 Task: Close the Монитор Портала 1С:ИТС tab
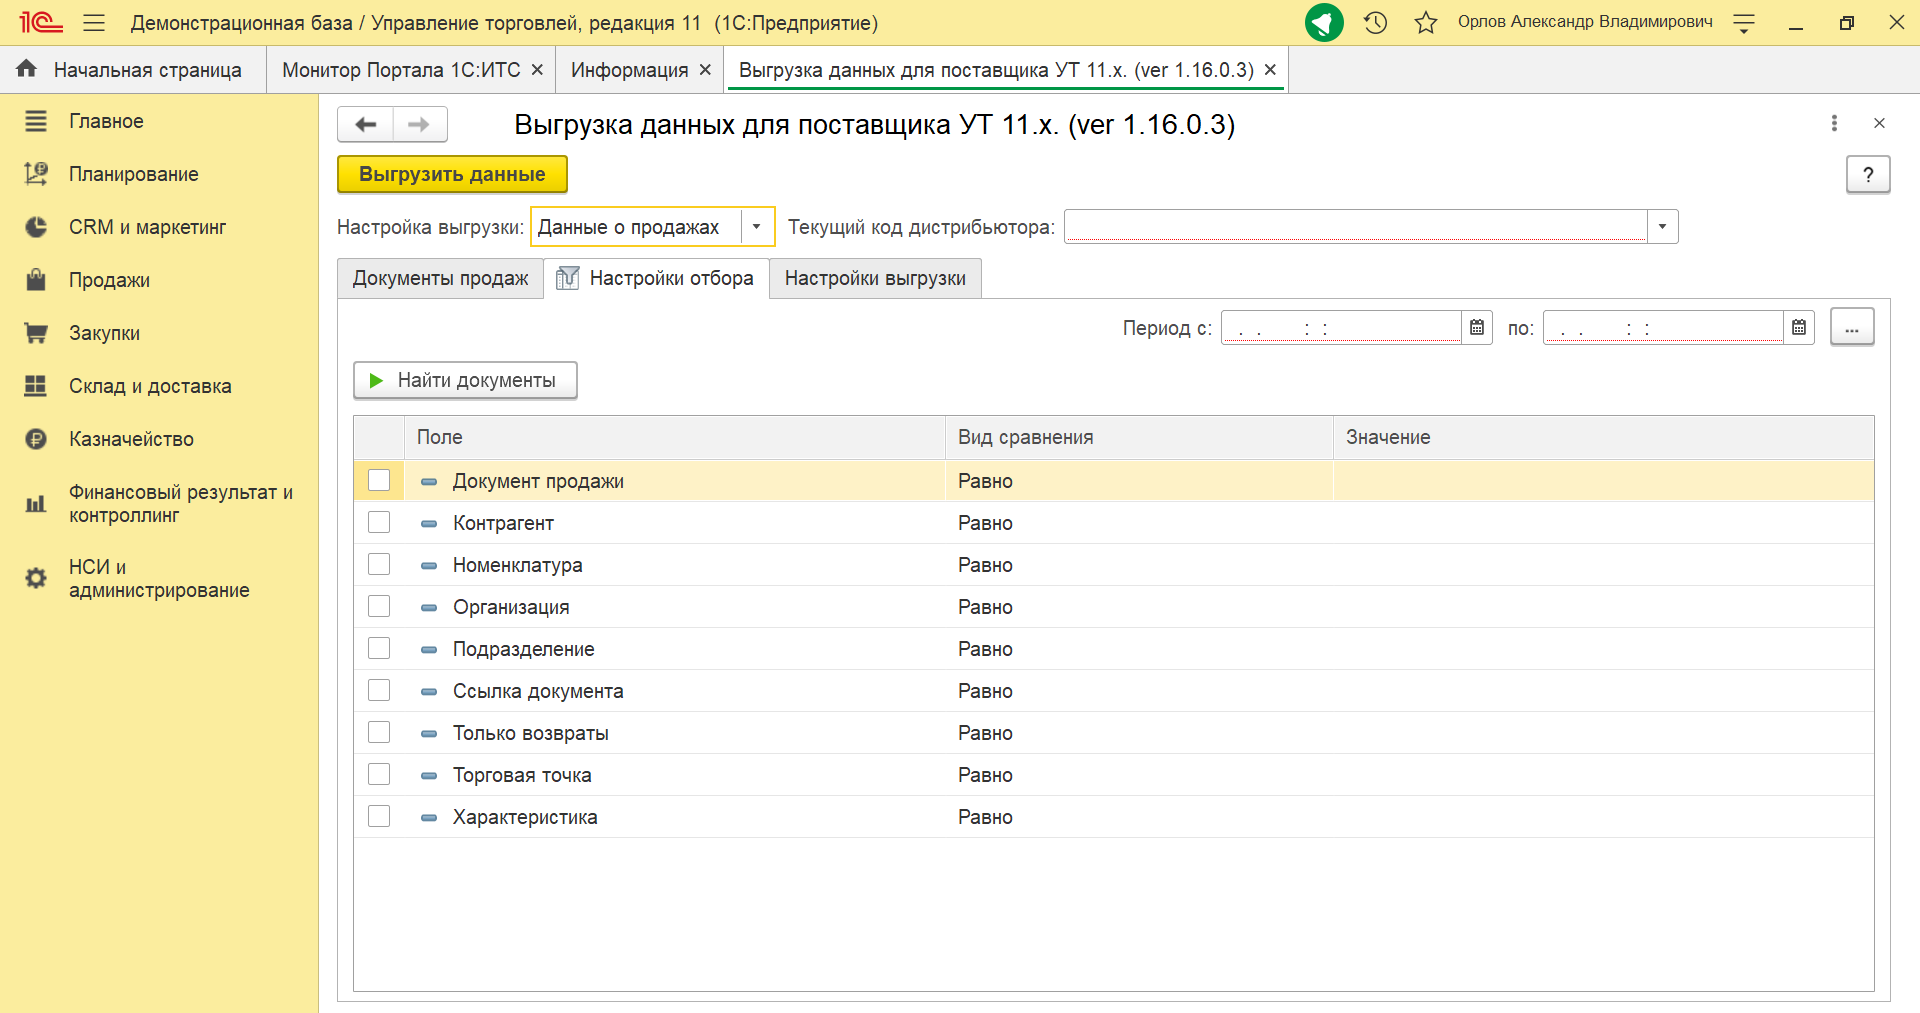(537, 70)
